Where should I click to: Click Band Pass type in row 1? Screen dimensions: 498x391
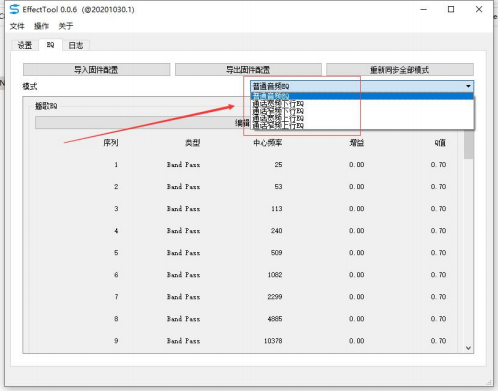(184, 165)
